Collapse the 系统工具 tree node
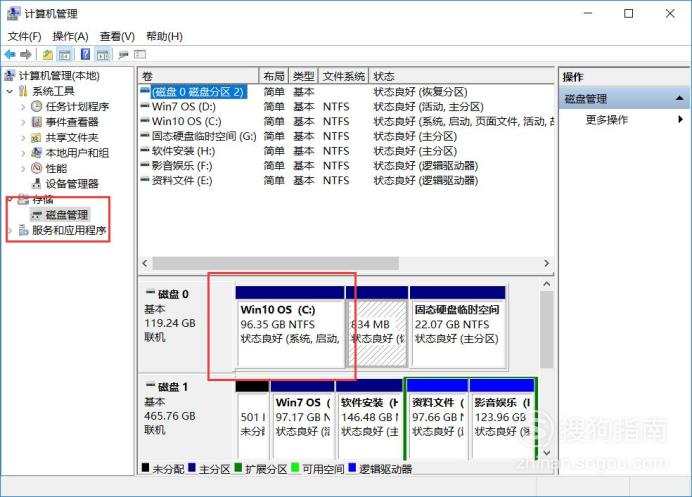692x497 pixels. [10, 92]
